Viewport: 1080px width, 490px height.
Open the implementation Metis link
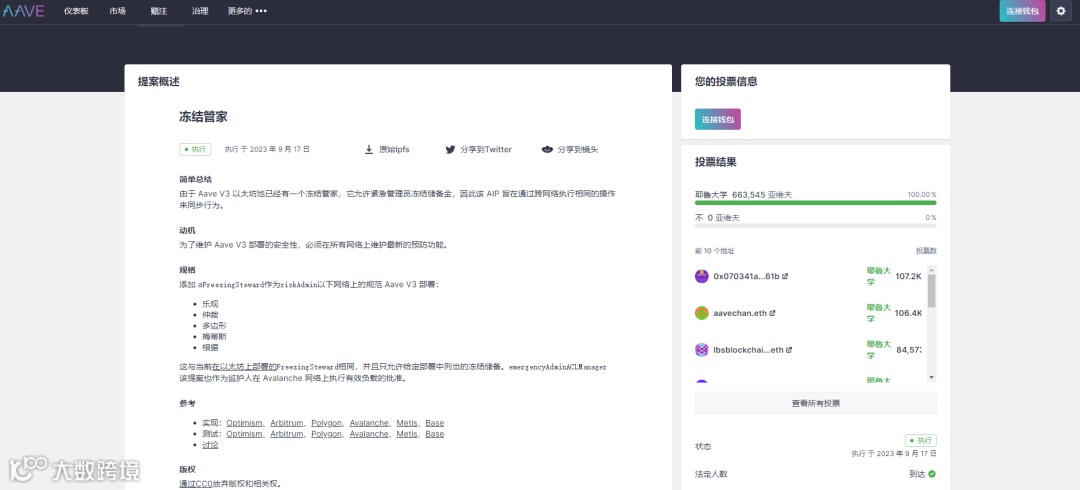click(x=407, y=423)
